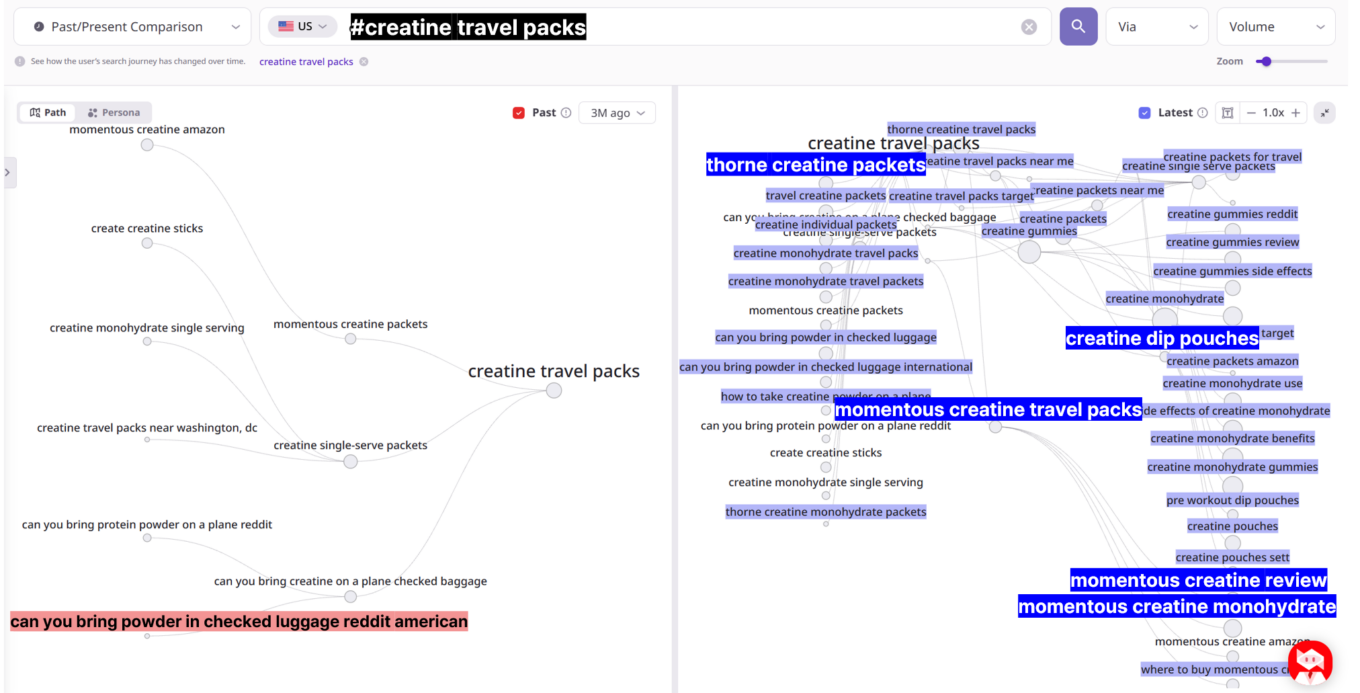Open the red chatbot assistant icon

(x=1310, y=663)
